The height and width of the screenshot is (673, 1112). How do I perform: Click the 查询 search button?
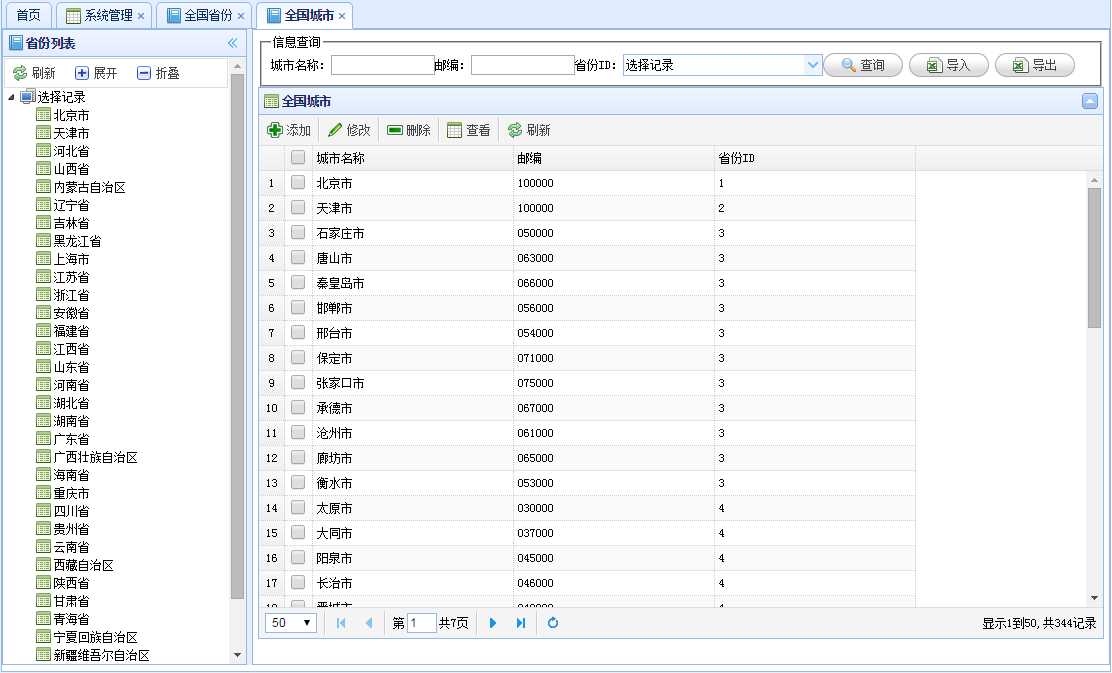(863, 65)
